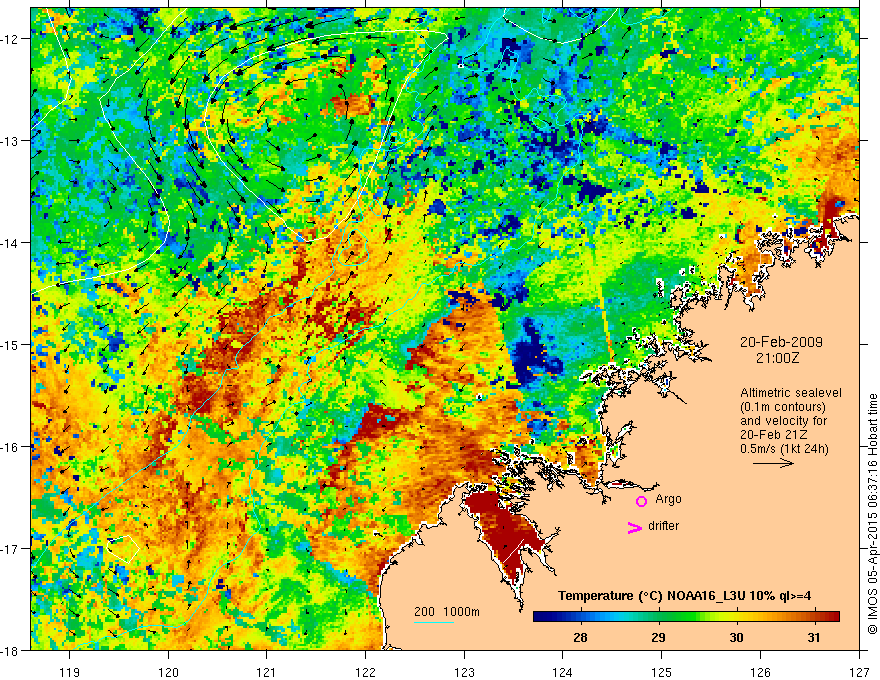Image resolution: width=880 pixels, height=680 pixels.
Task: Click the latitude label '-18'
Action: (11, 650)
